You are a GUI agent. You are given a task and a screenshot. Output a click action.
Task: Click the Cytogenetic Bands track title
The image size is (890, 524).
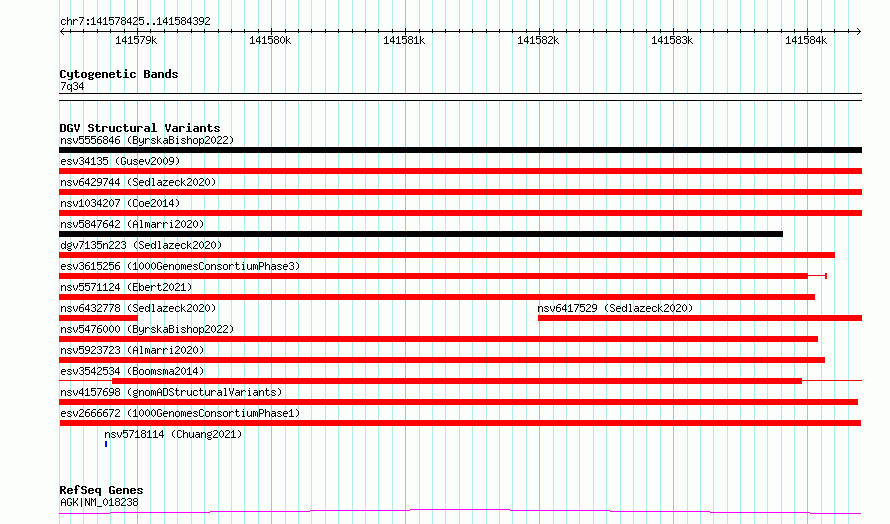[x=119, y=74]
